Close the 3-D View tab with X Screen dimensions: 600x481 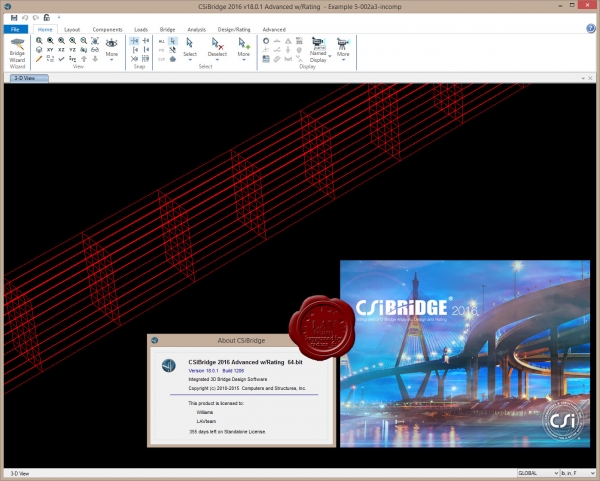[x=590, y=78]
